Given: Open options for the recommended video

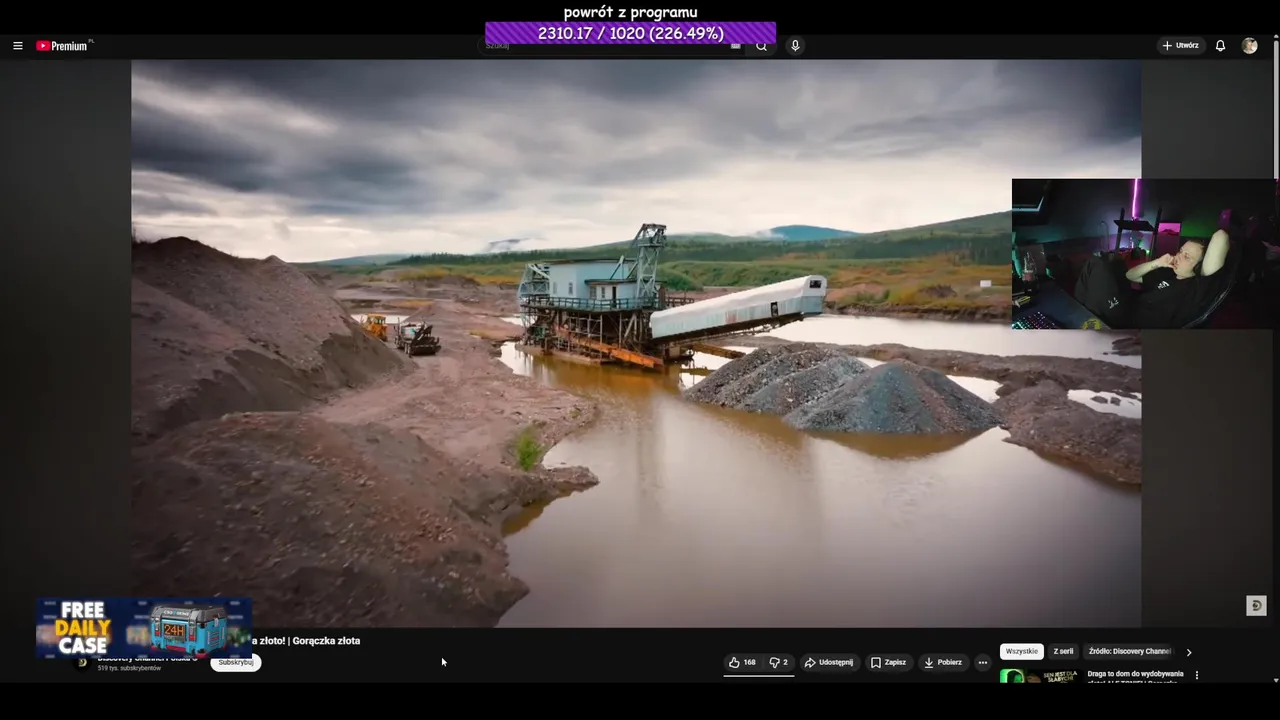Looking at the screenshot, I should tap(1197, 675).
